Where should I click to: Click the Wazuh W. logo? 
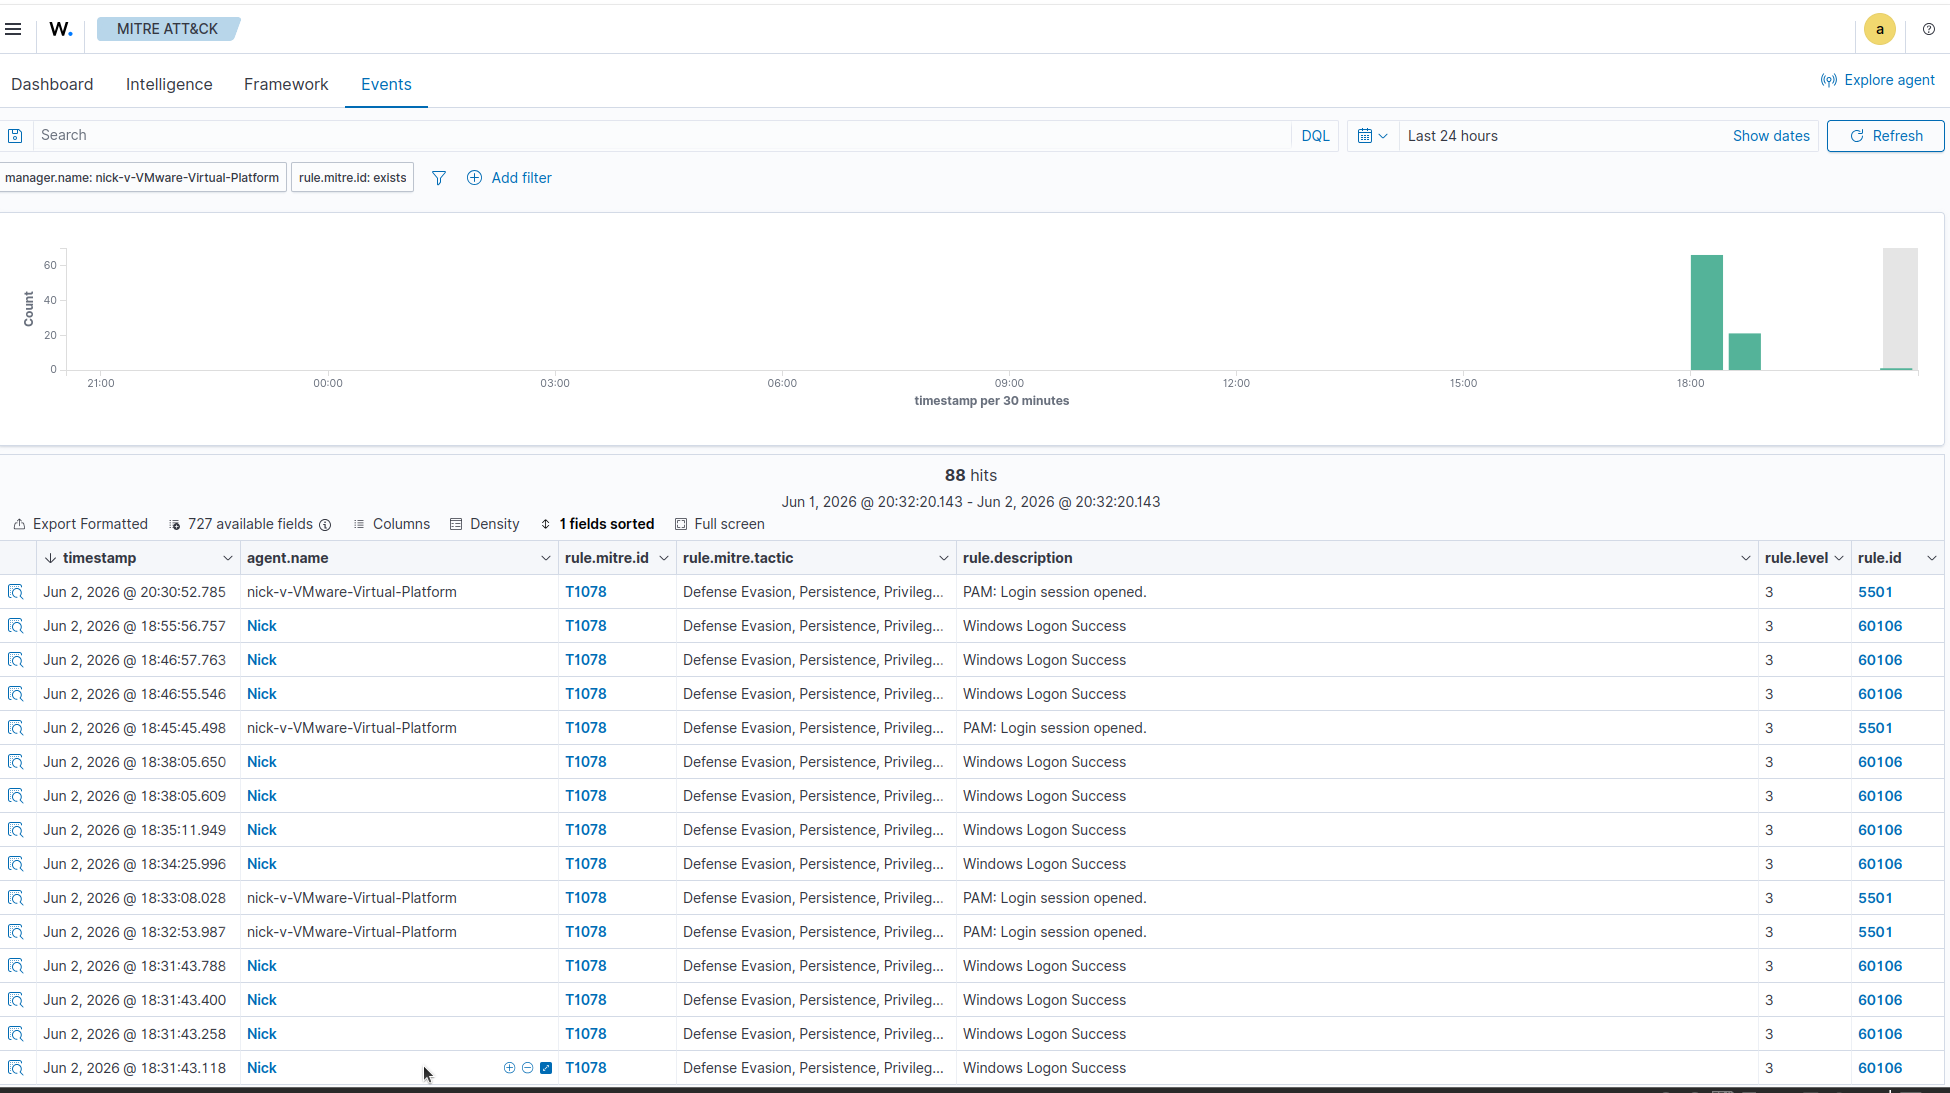point(61,29)
